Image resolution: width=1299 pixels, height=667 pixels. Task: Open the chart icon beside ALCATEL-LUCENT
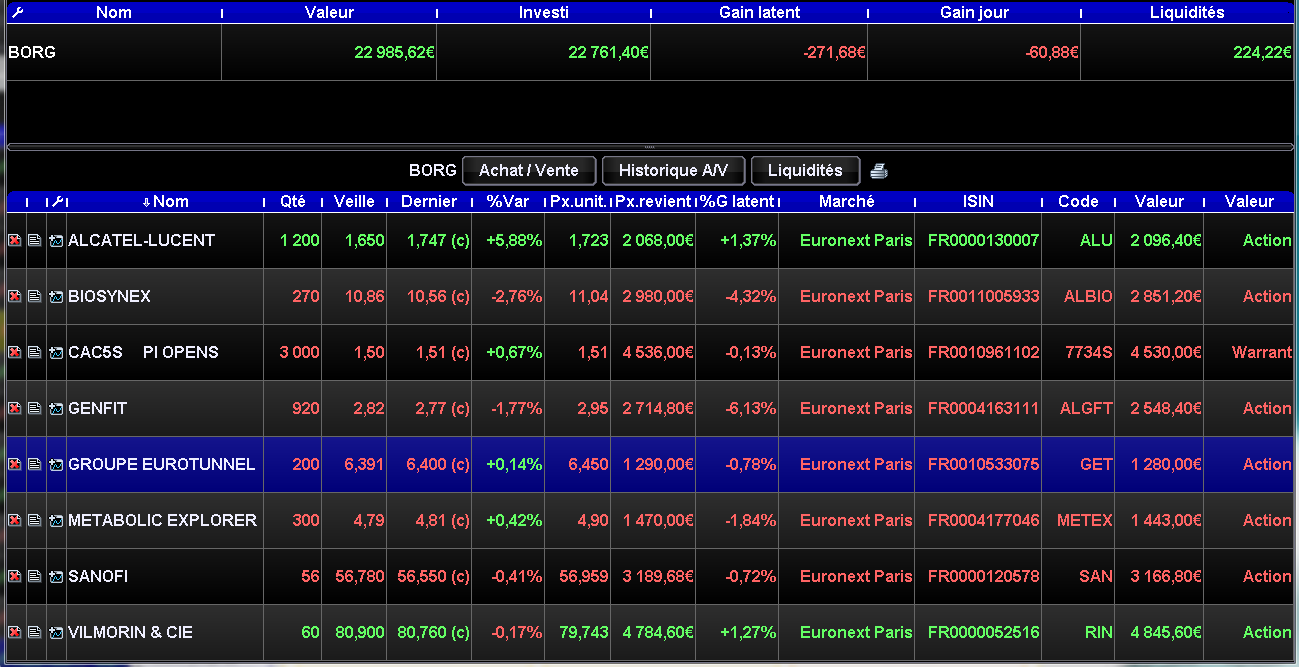pos(56,241)
